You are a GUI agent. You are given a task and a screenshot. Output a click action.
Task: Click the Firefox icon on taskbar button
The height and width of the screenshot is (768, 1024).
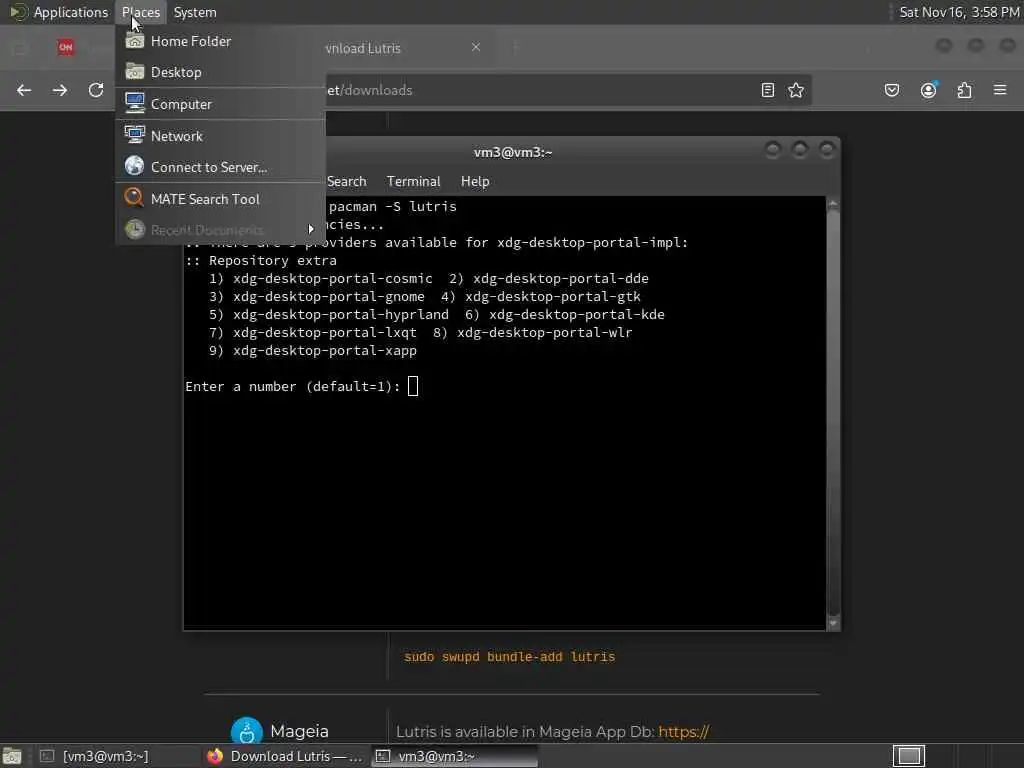(x=215, y=756)
